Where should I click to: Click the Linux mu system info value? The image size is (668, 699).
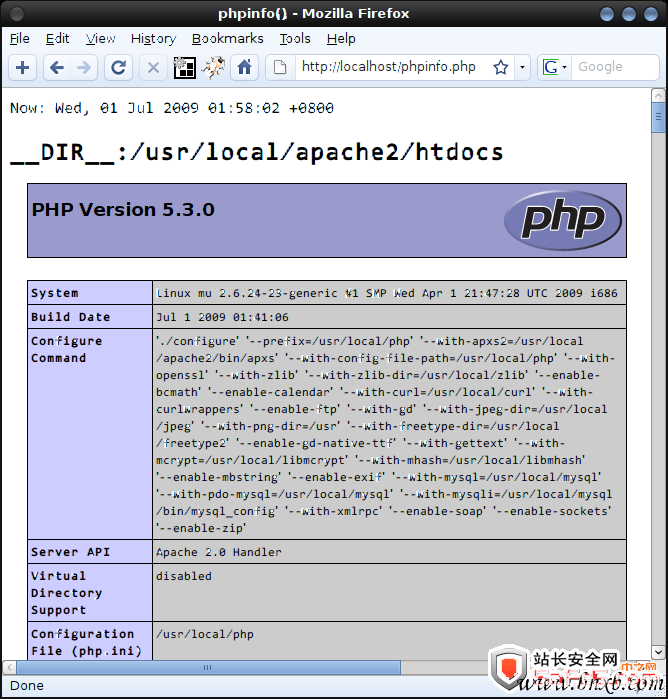(x=387, y=293)
